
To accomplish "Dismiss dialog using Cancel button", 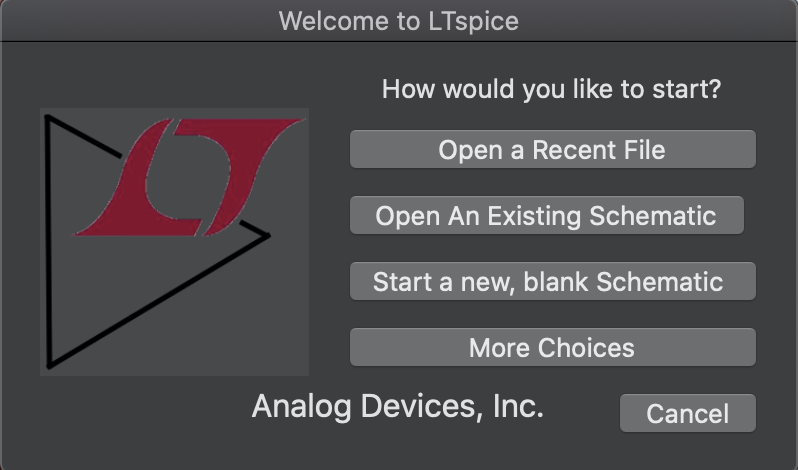I will coord(688,413).
